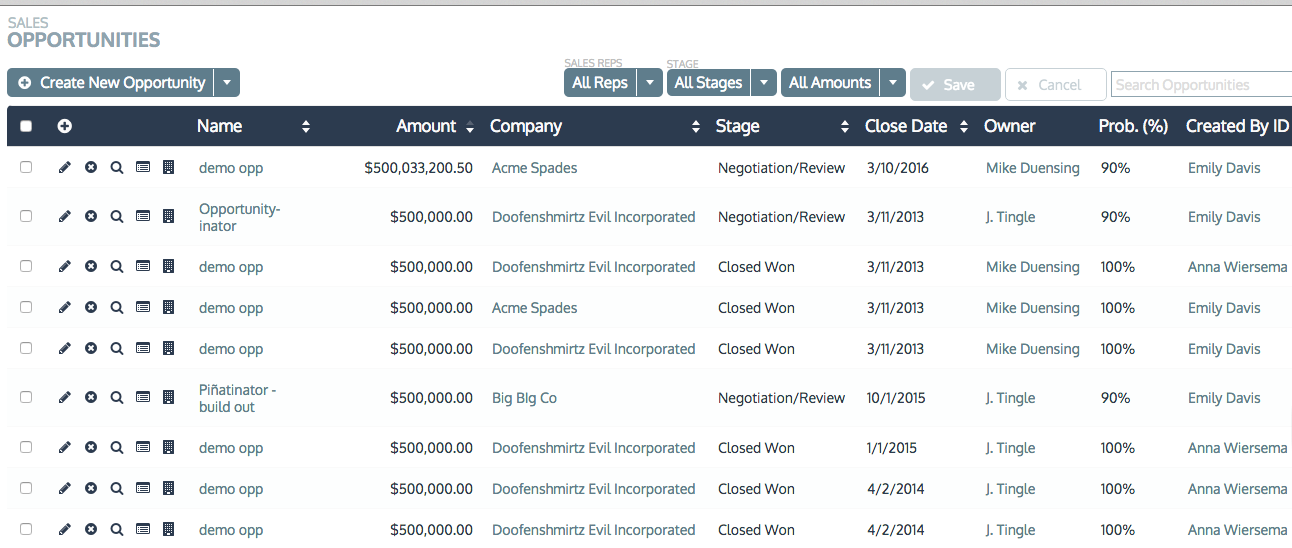Viewport: 1292px width, 548px height.
Task: Select the checkbox for Piñatinator - build out
Action: point(26,397)
